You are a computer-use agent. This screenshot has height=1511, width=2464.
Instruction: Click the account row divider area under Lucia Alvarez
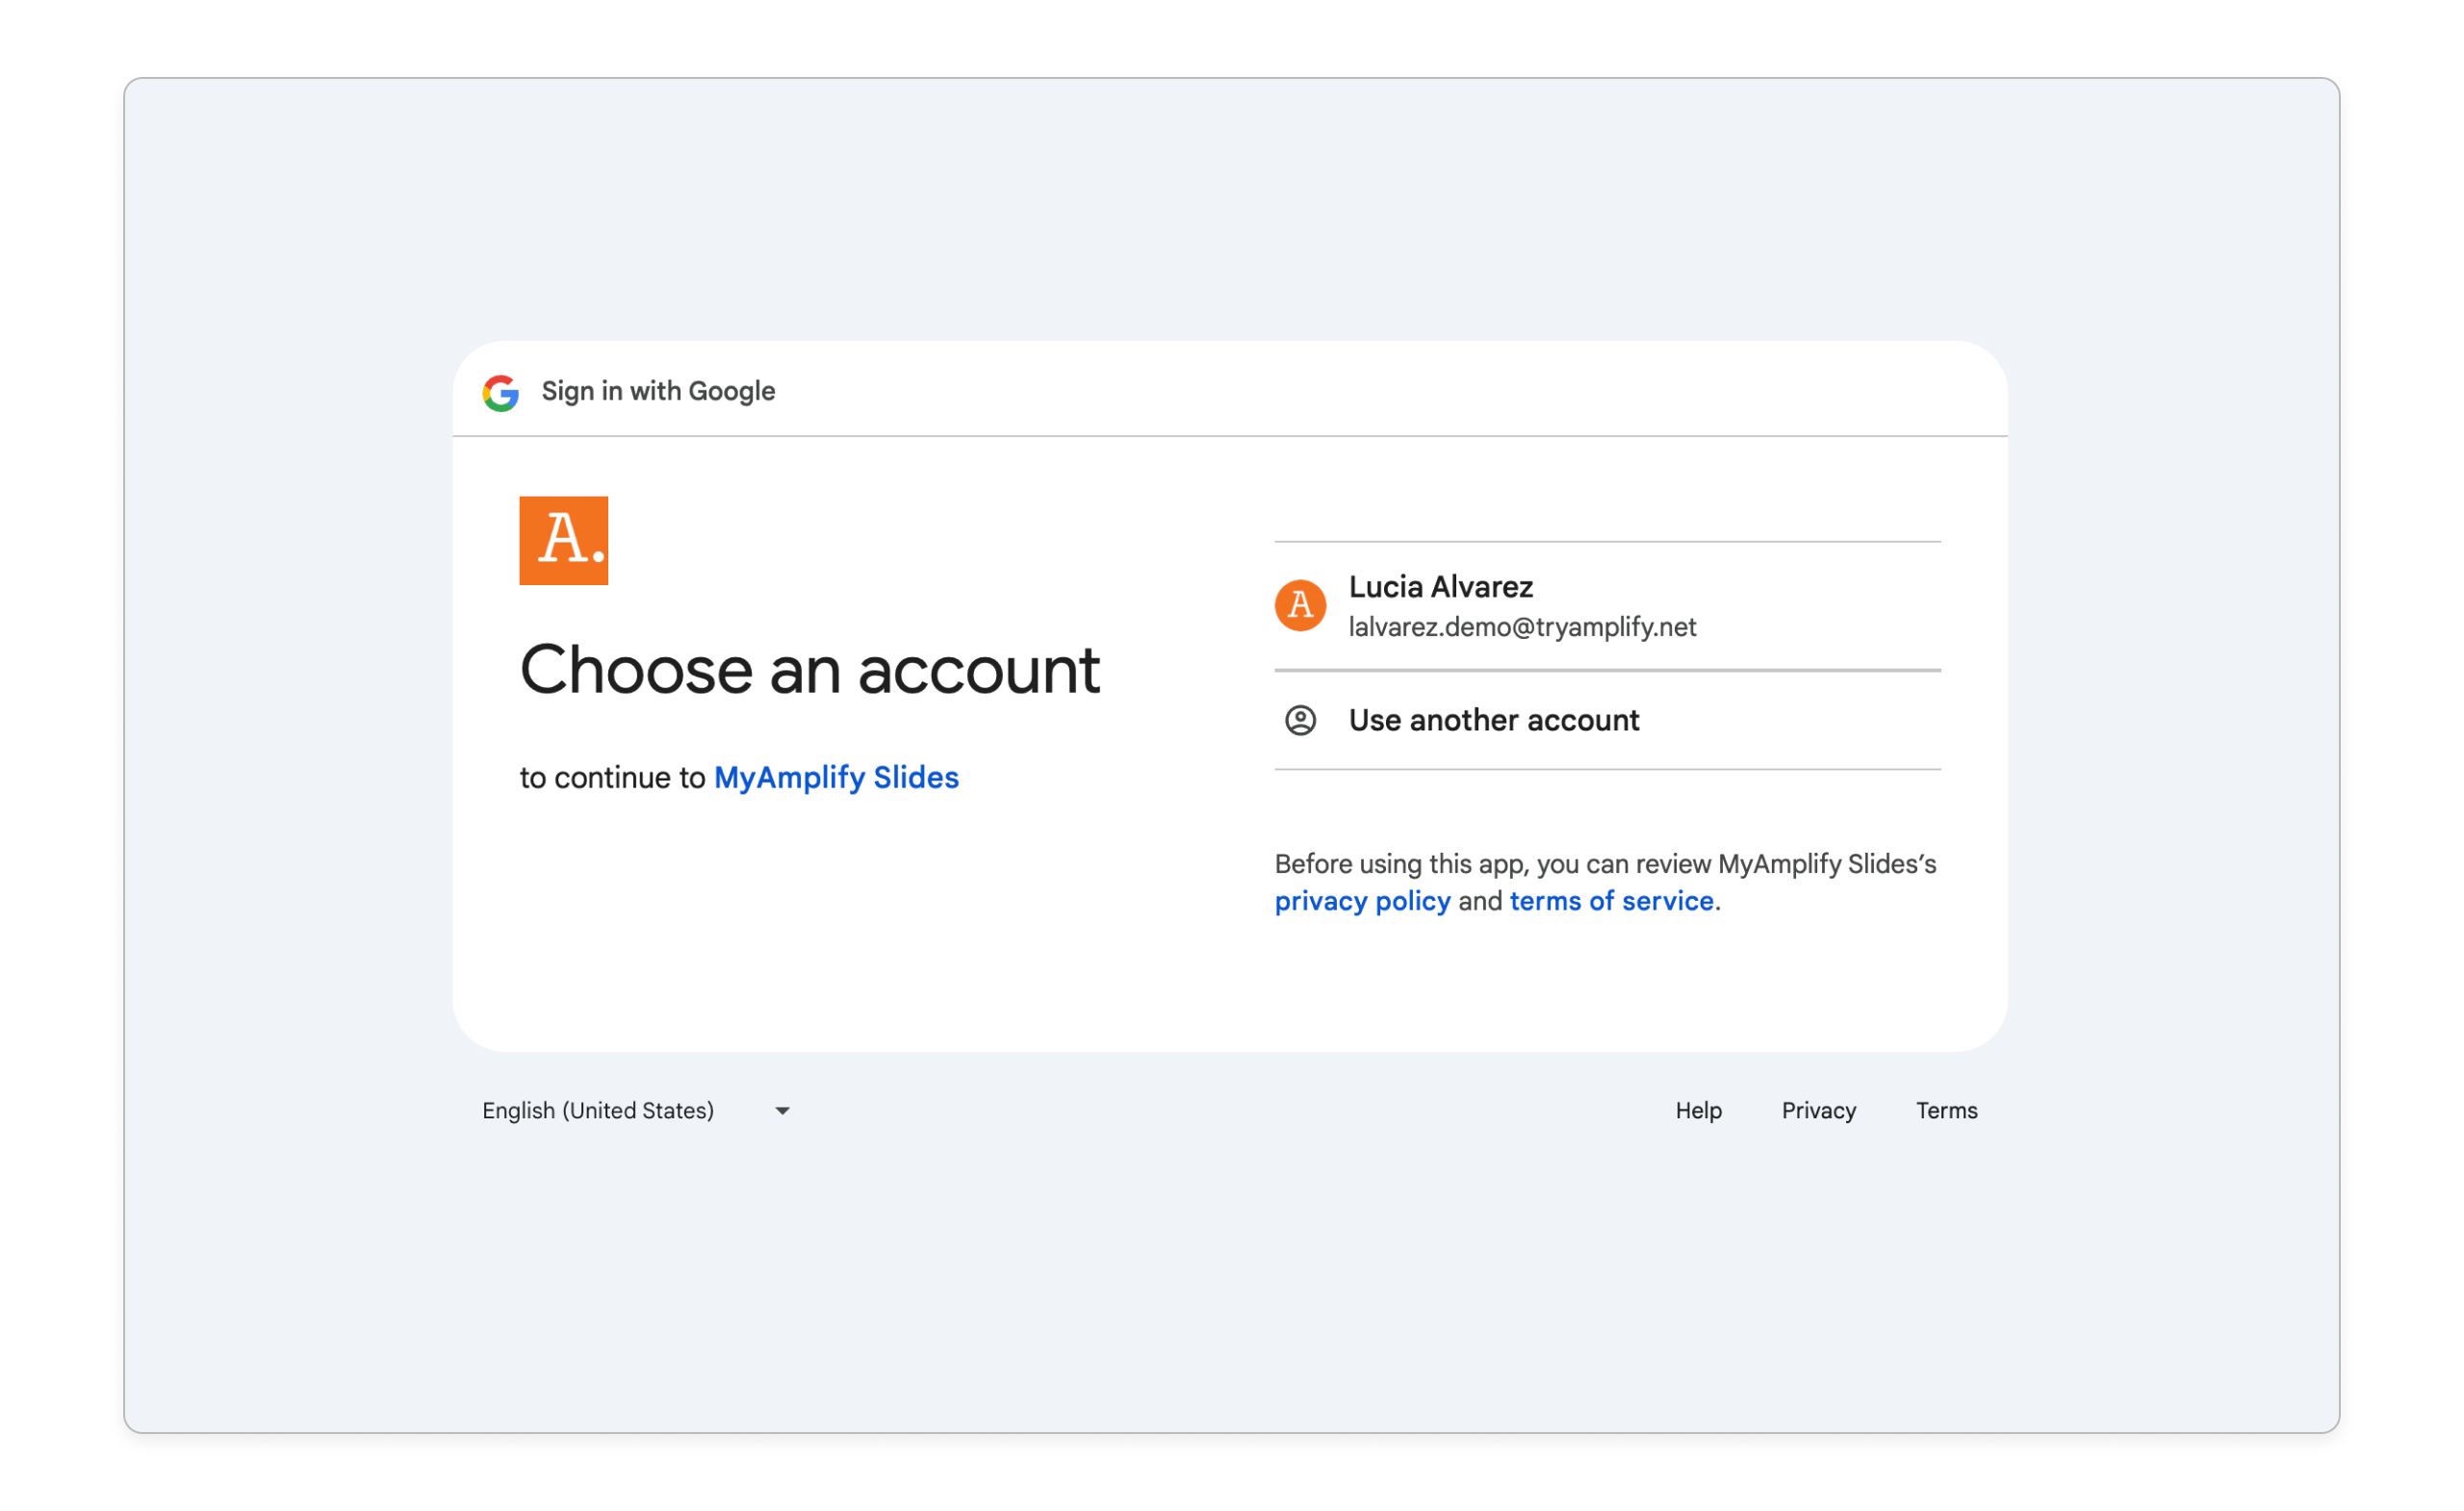1606,668
